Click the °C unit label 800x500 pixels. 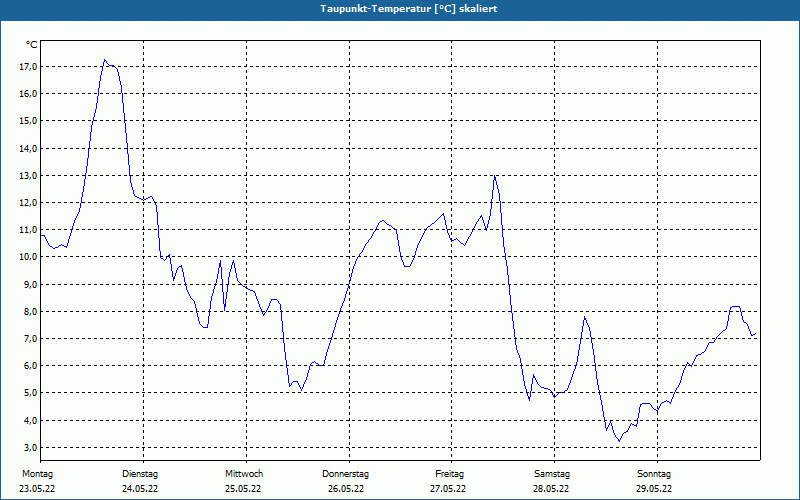coord(32,45)
